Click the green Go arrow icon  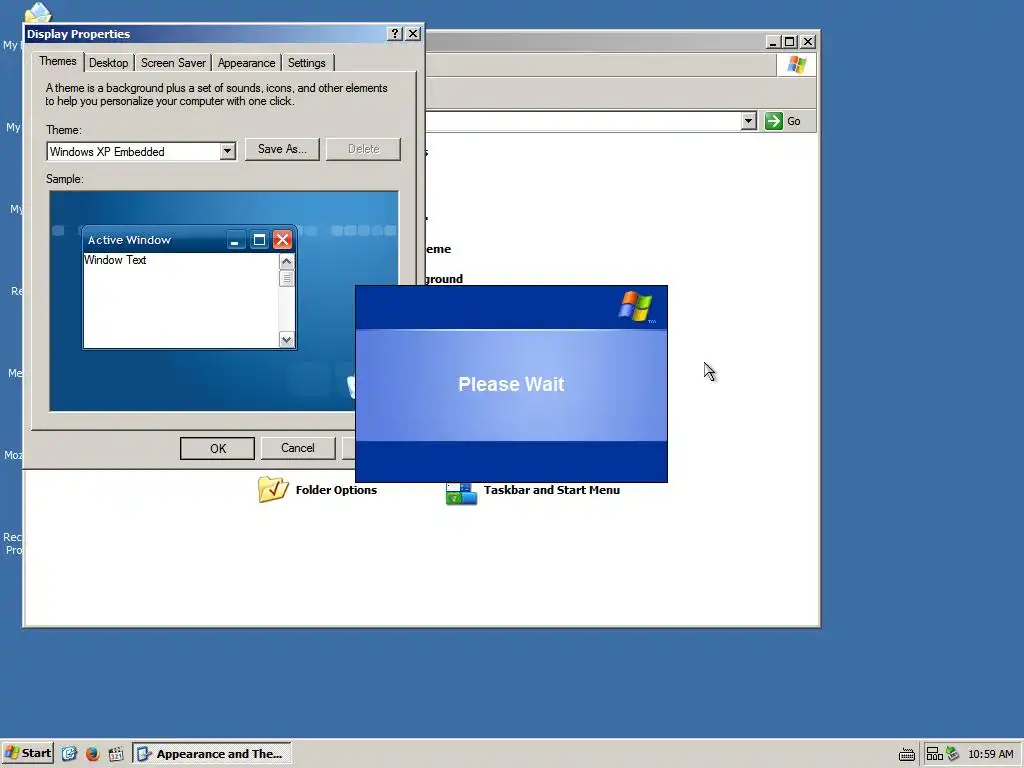pyautogui.click(x=773, y=121)
